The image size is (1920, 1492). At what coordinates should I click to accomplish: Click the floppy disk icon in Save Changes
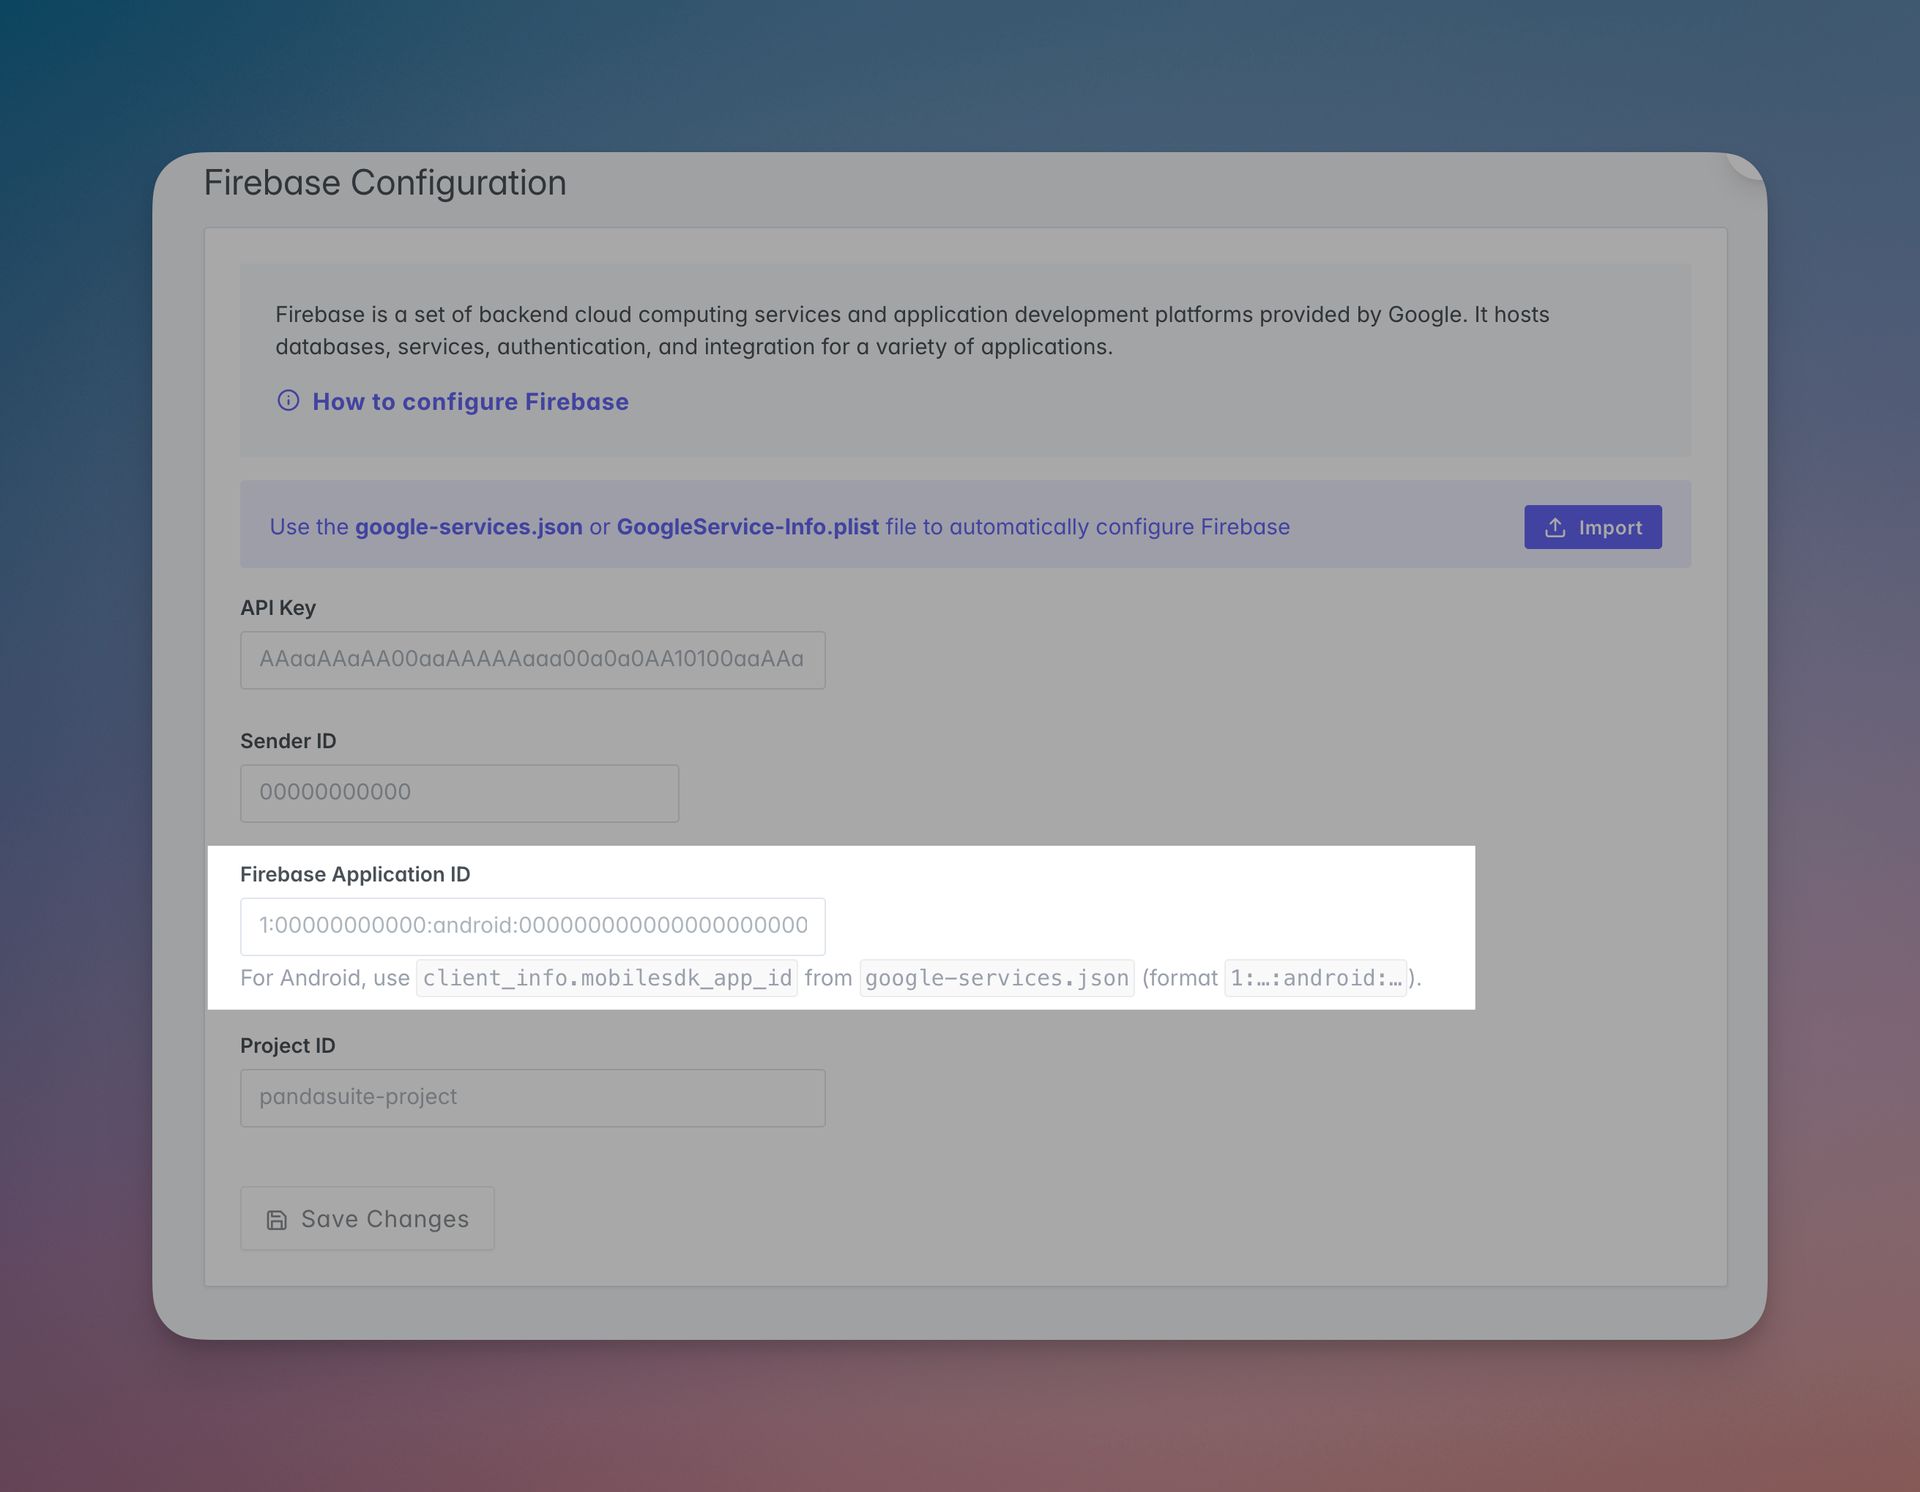pos(277,1220)
